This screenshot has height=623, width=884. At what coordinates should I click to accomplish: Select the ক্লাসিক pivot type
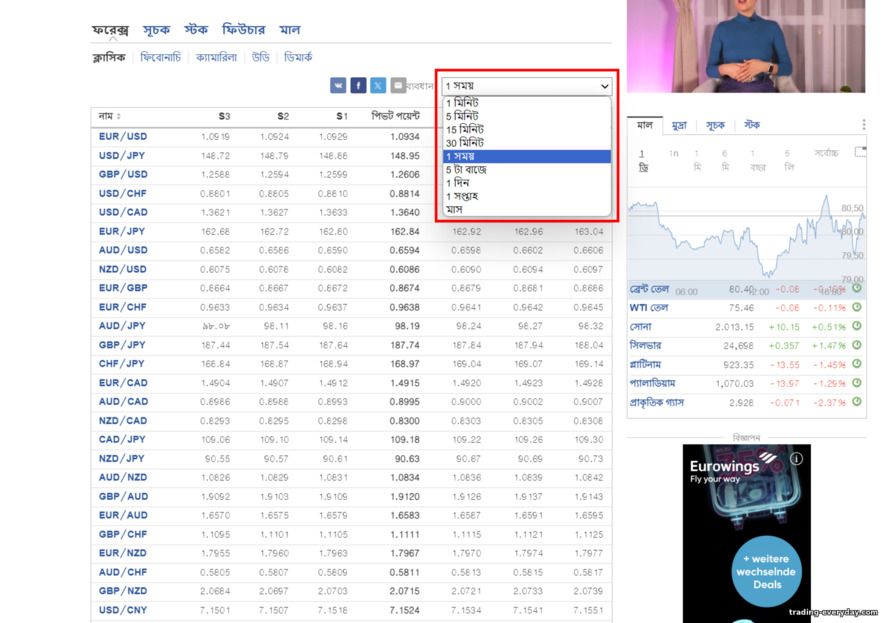point(109,57)
